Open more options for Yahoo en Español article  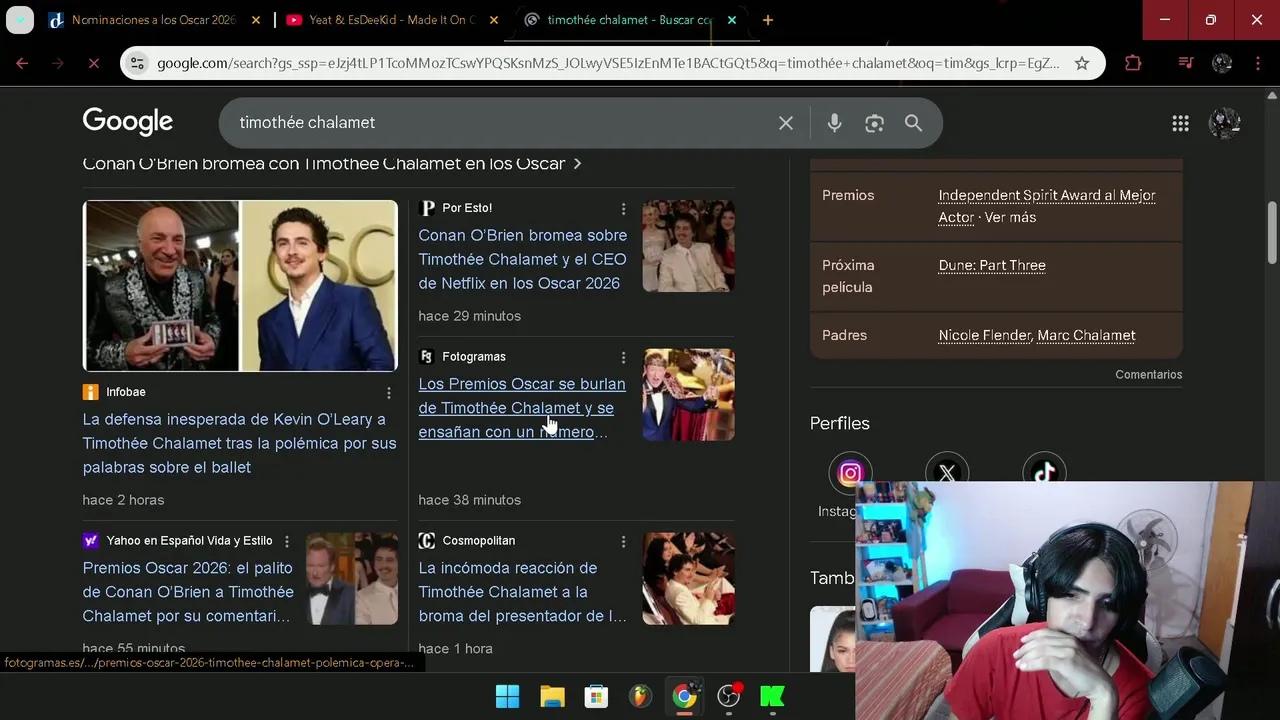point(287,541)
